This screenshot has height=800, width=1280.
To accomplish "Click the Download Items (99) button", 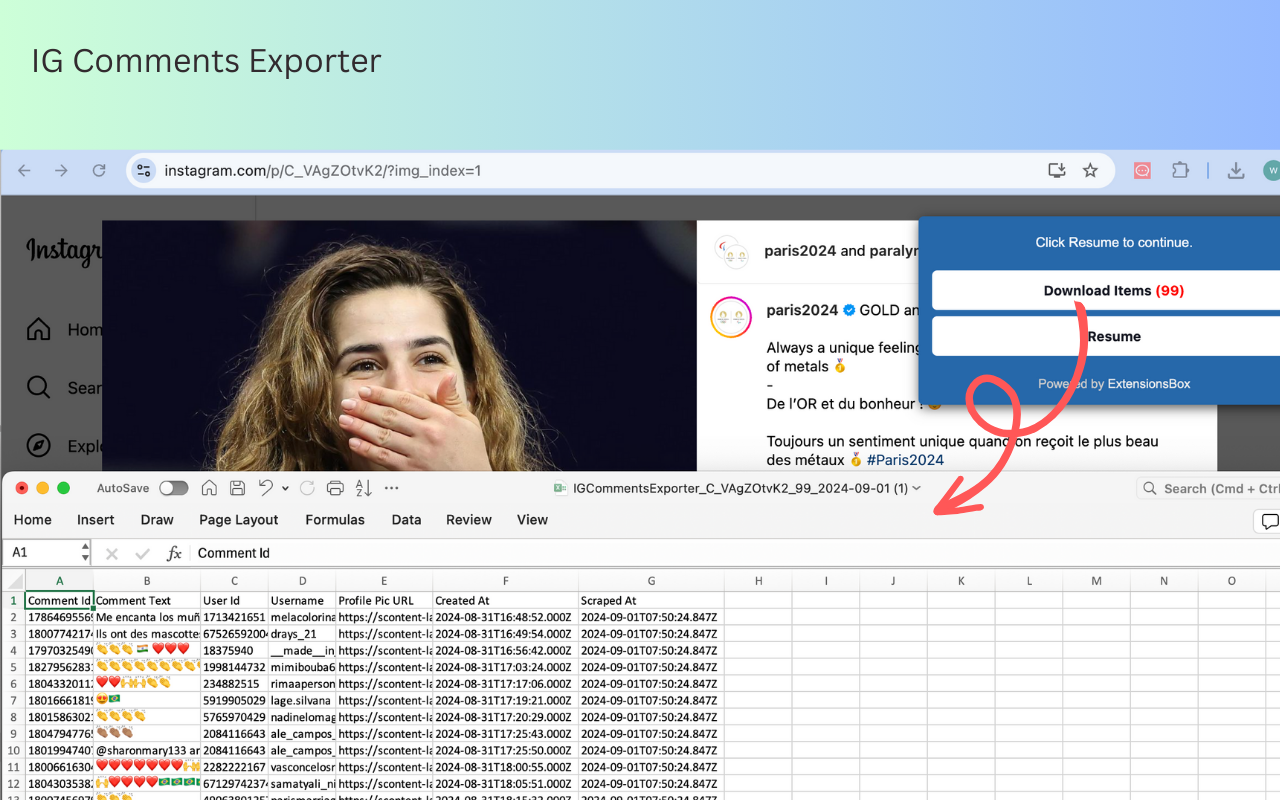I will point(1106,291).
